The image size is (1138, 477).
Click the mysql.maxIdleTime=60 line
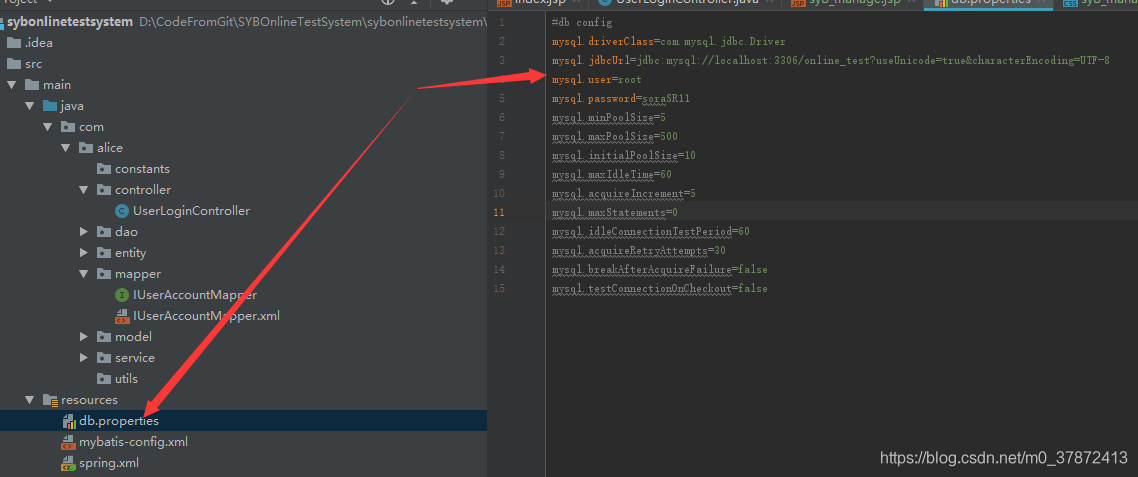coord(612,174)
